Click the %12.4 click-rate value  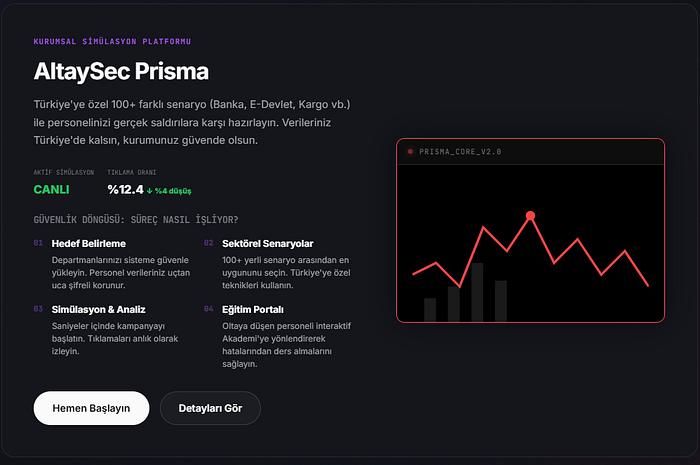[125, 190]
